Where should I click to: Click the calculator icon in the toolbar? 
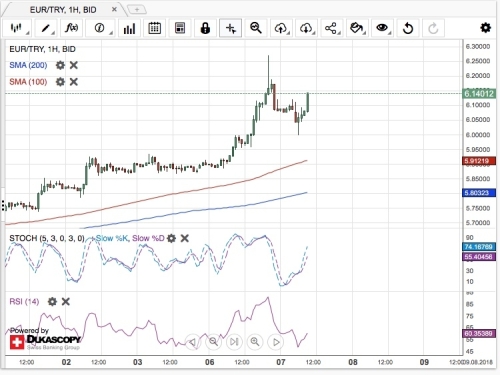(x=180, y=28)
